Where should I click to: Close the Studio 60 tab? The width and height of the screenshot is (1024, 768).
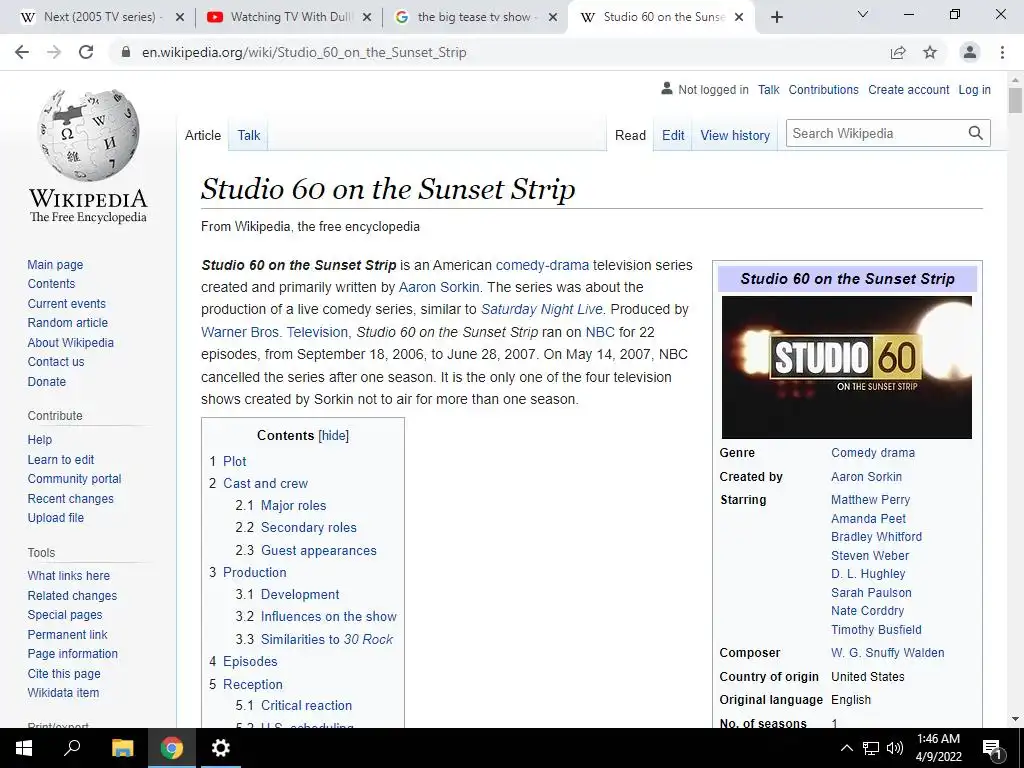pos(739,17)
